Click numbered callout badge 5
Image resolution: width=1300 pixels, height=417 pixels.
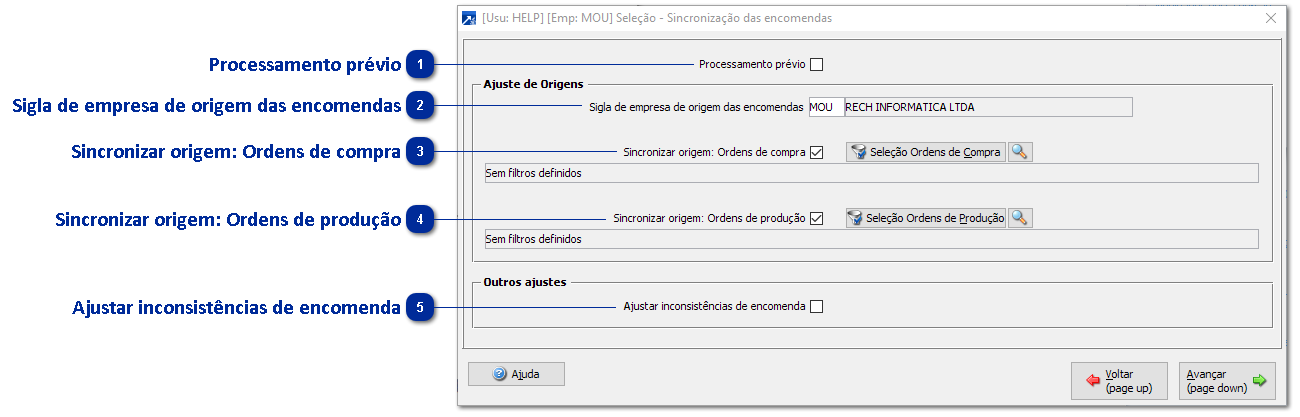[x=421, y=307]
